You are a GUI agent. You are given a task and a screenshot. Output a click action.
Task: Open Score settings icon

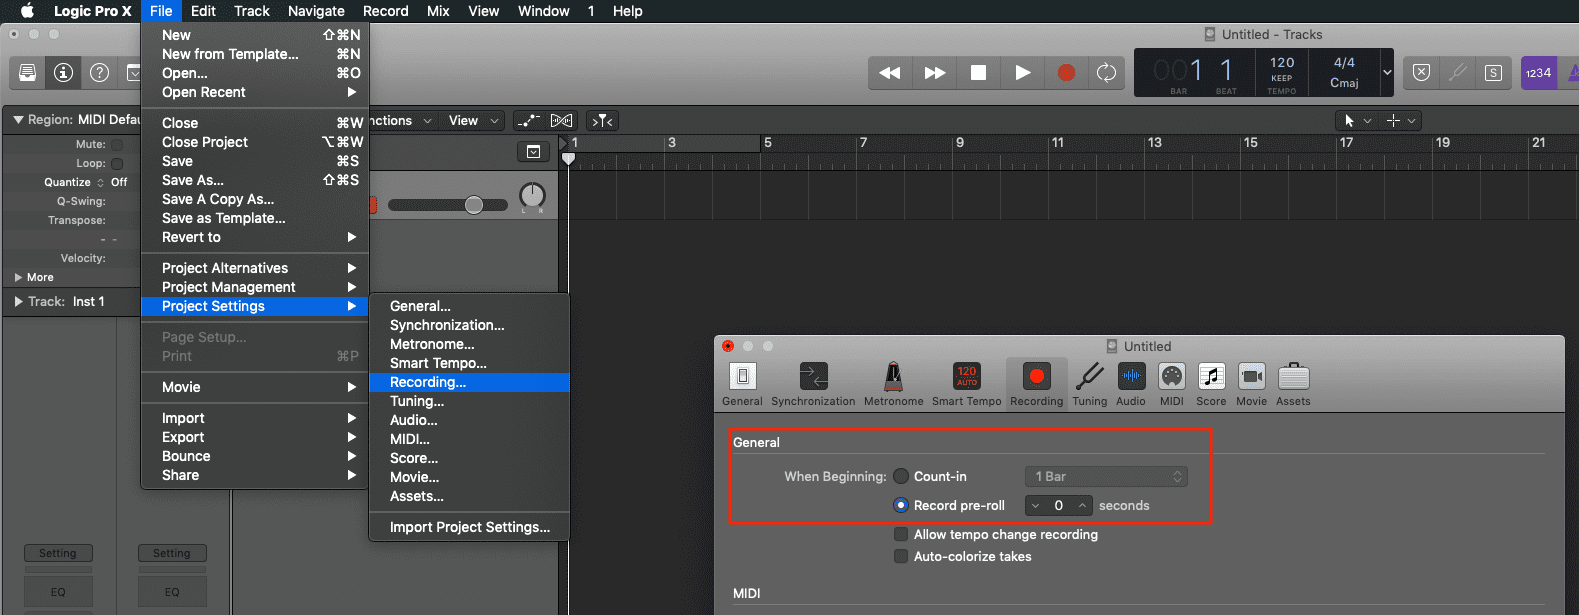point(1211,384)
